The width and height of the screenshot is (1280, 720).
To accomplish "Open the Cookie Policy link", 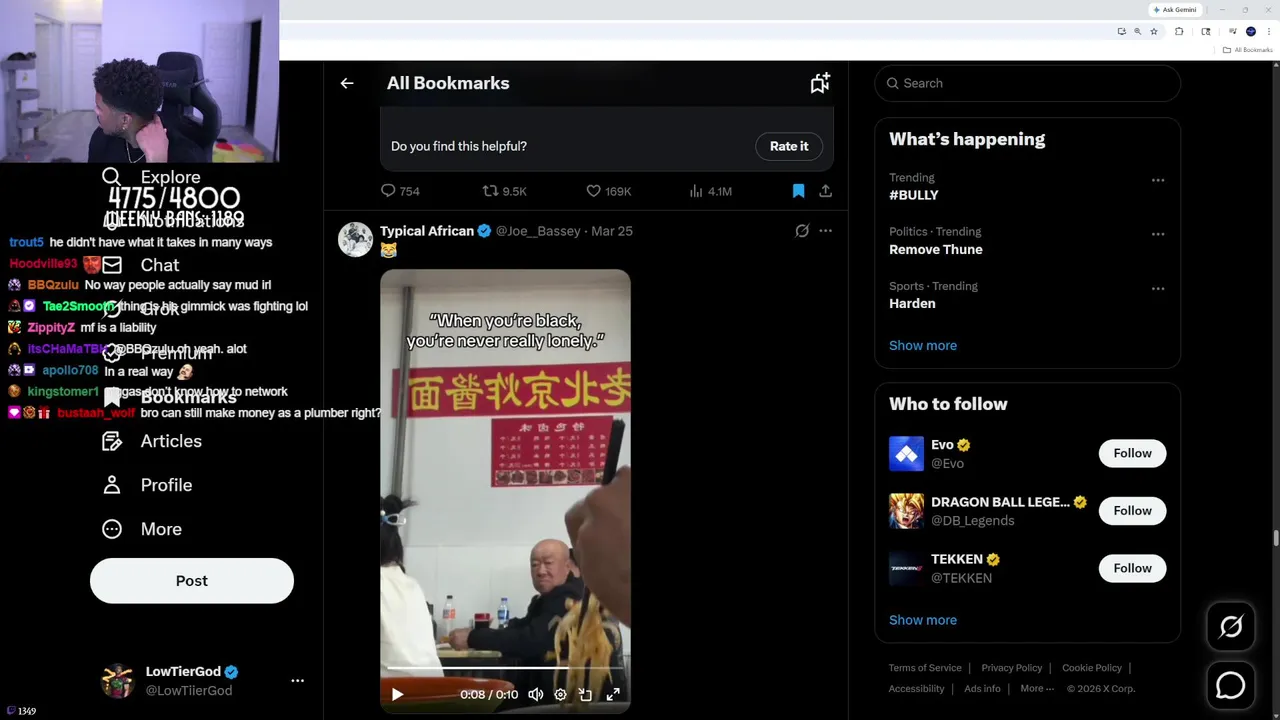I will [x=1092, y=668].
